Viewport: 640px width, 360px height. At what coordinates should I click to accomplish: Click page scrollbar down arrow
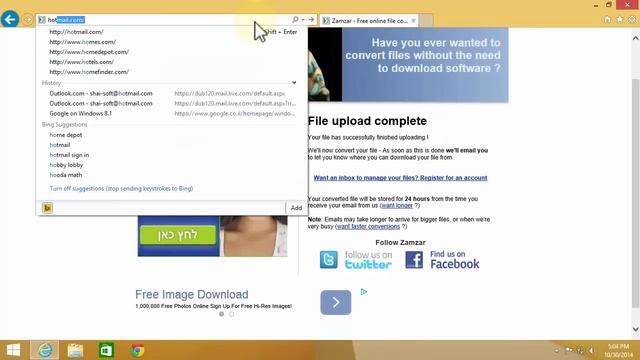coord(636,329)
